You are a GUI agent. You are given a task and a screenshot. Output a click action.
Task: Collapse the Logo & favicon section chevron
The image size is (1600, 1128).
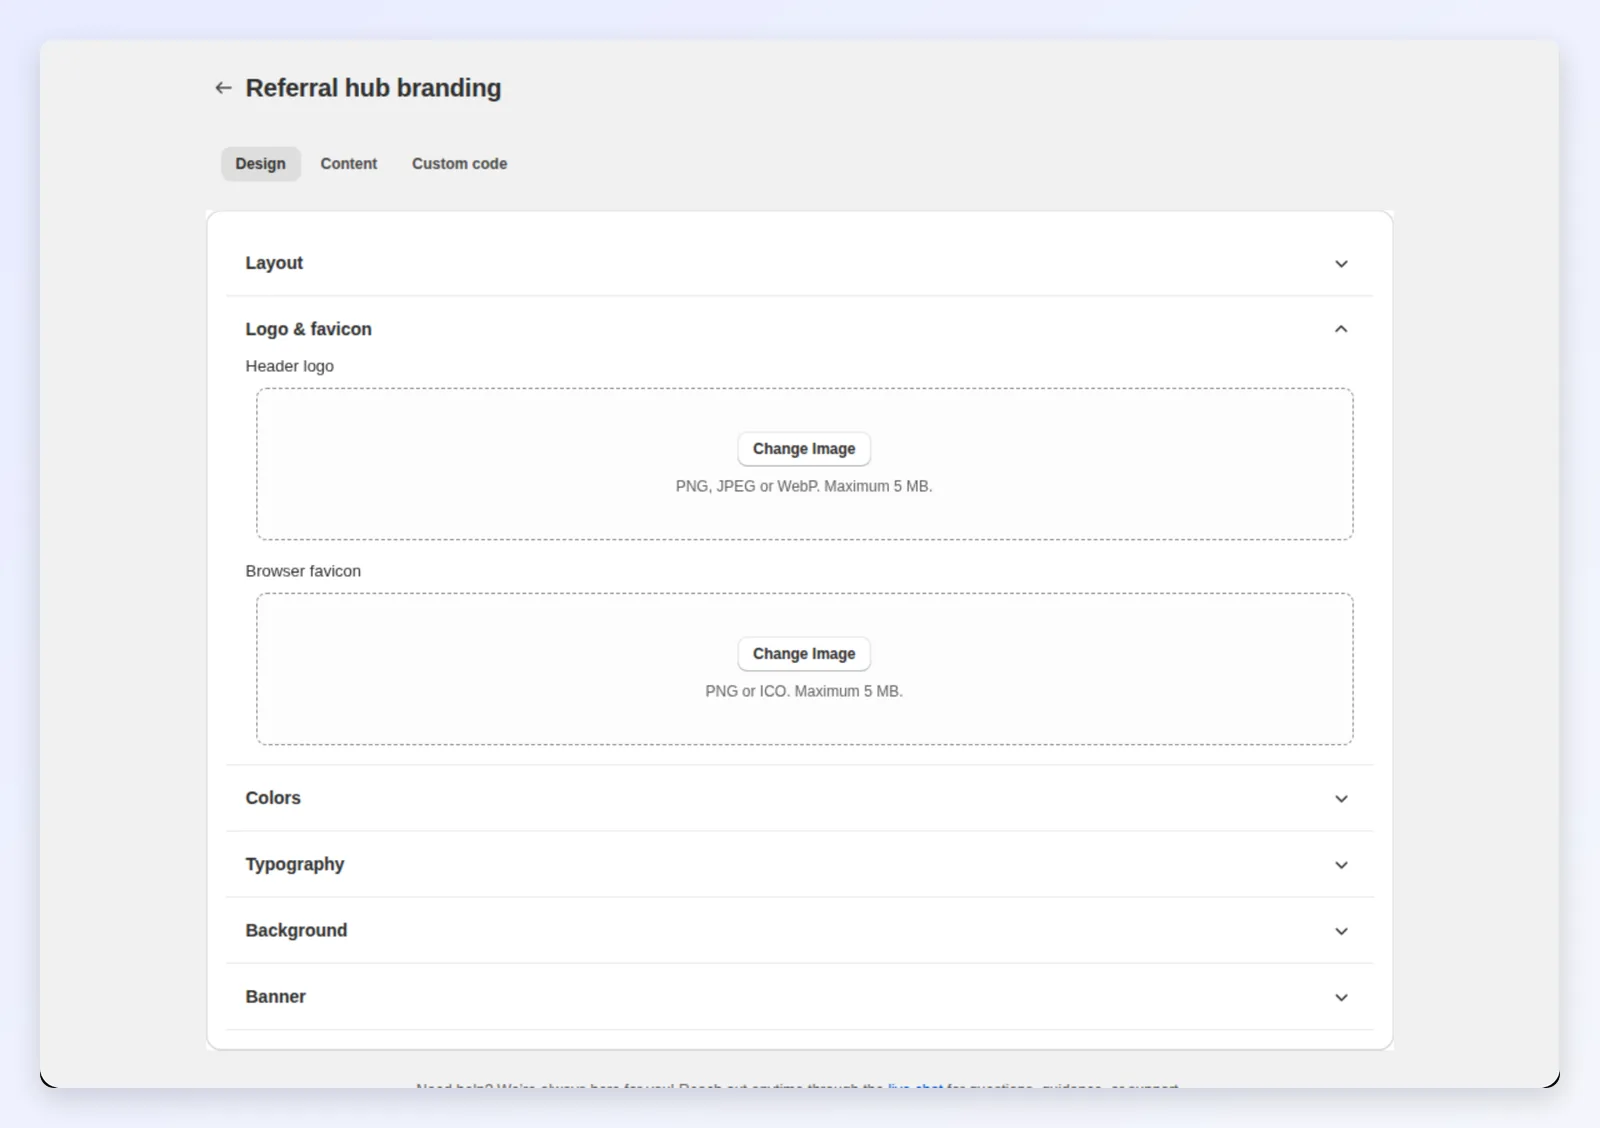pyautogui.click(x=1341, y=329)
